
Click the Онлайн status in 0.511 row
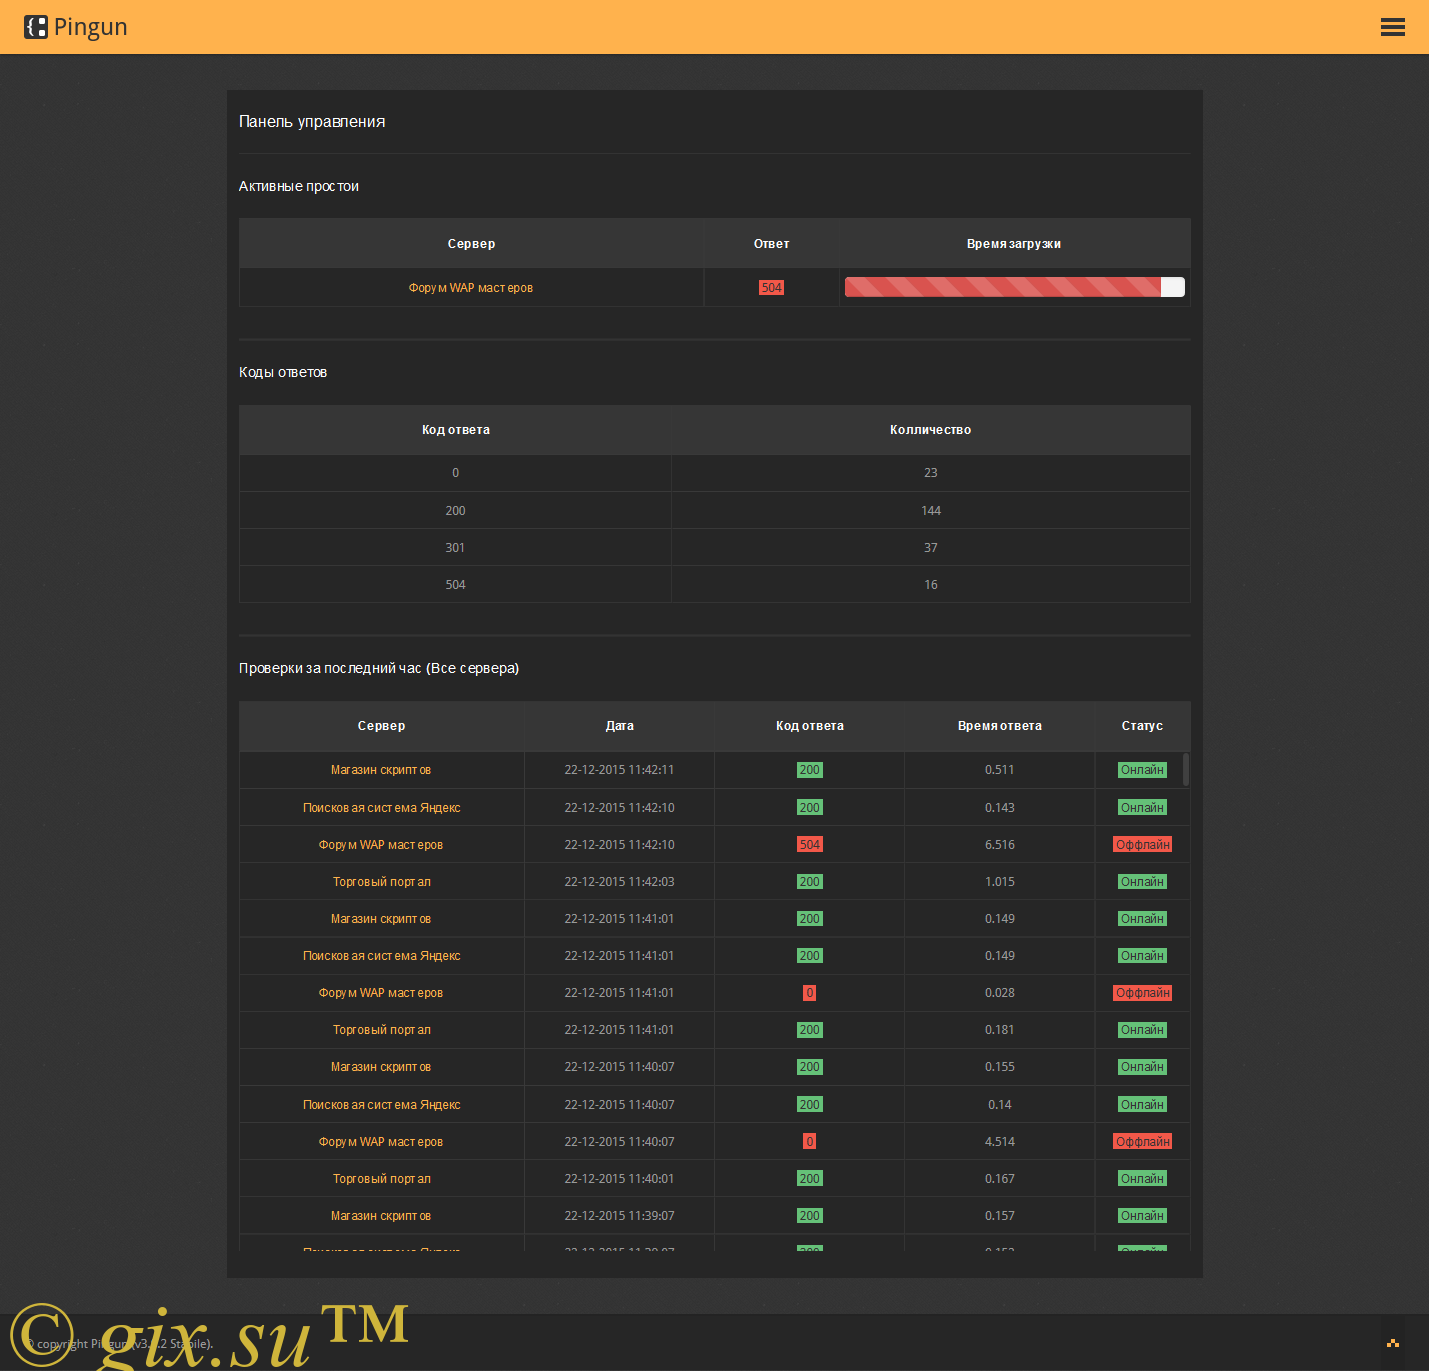point(1142,770)
